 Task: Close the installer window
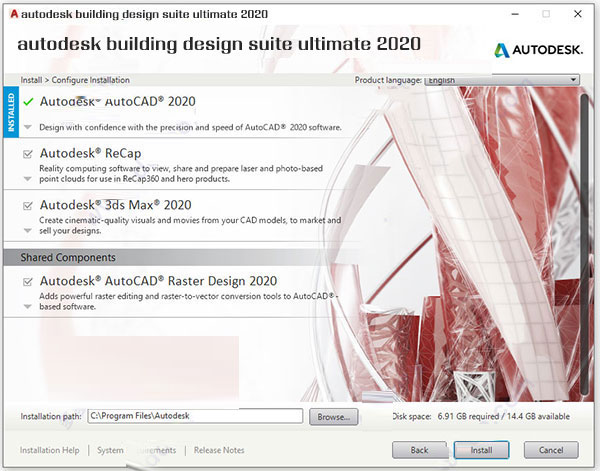tap(578, 14)
